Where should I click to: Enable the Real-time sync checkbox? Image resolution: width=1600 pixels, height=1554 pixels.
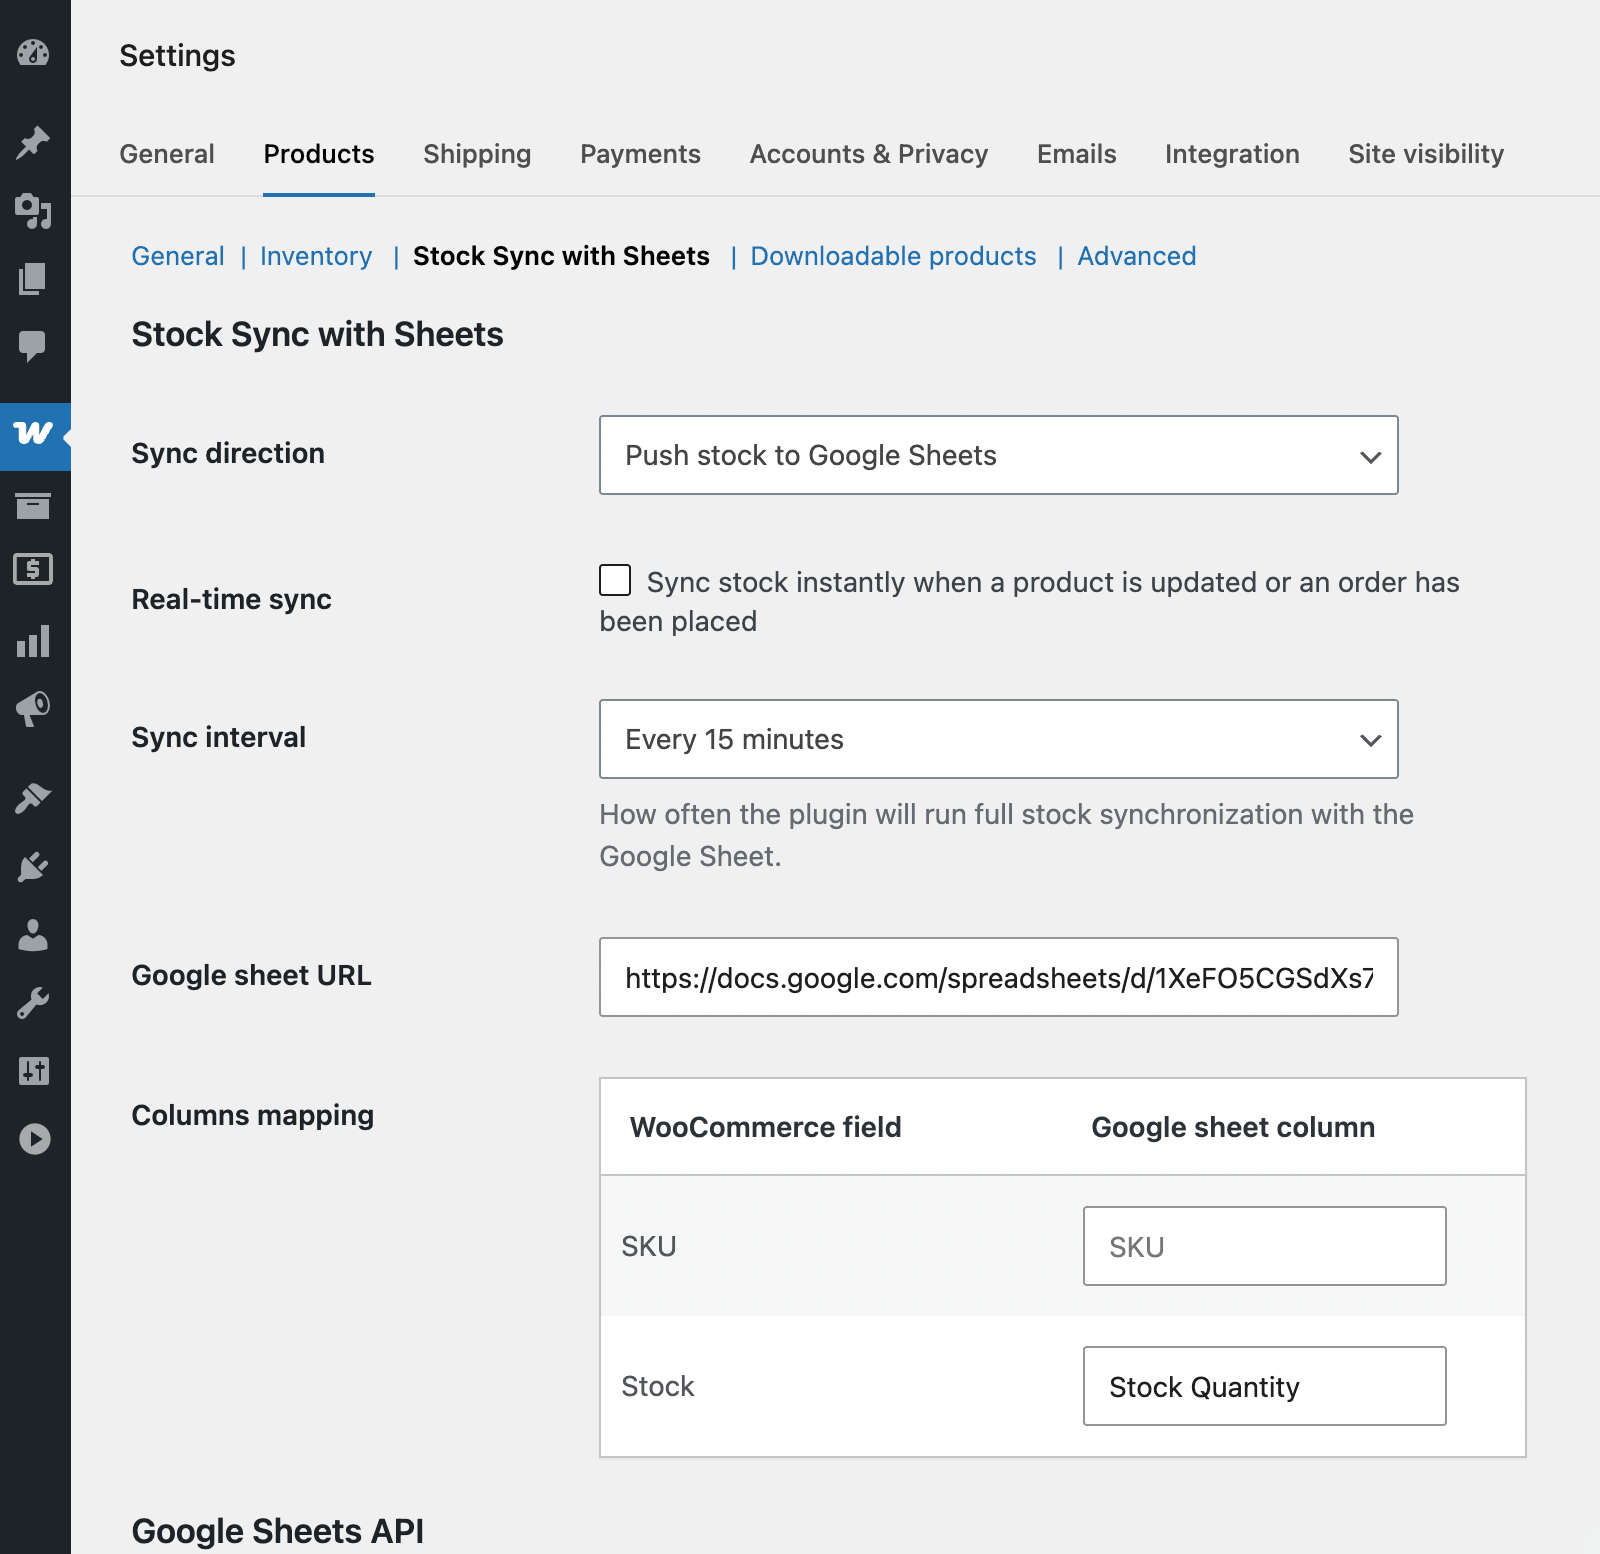(x=615, y=580)
